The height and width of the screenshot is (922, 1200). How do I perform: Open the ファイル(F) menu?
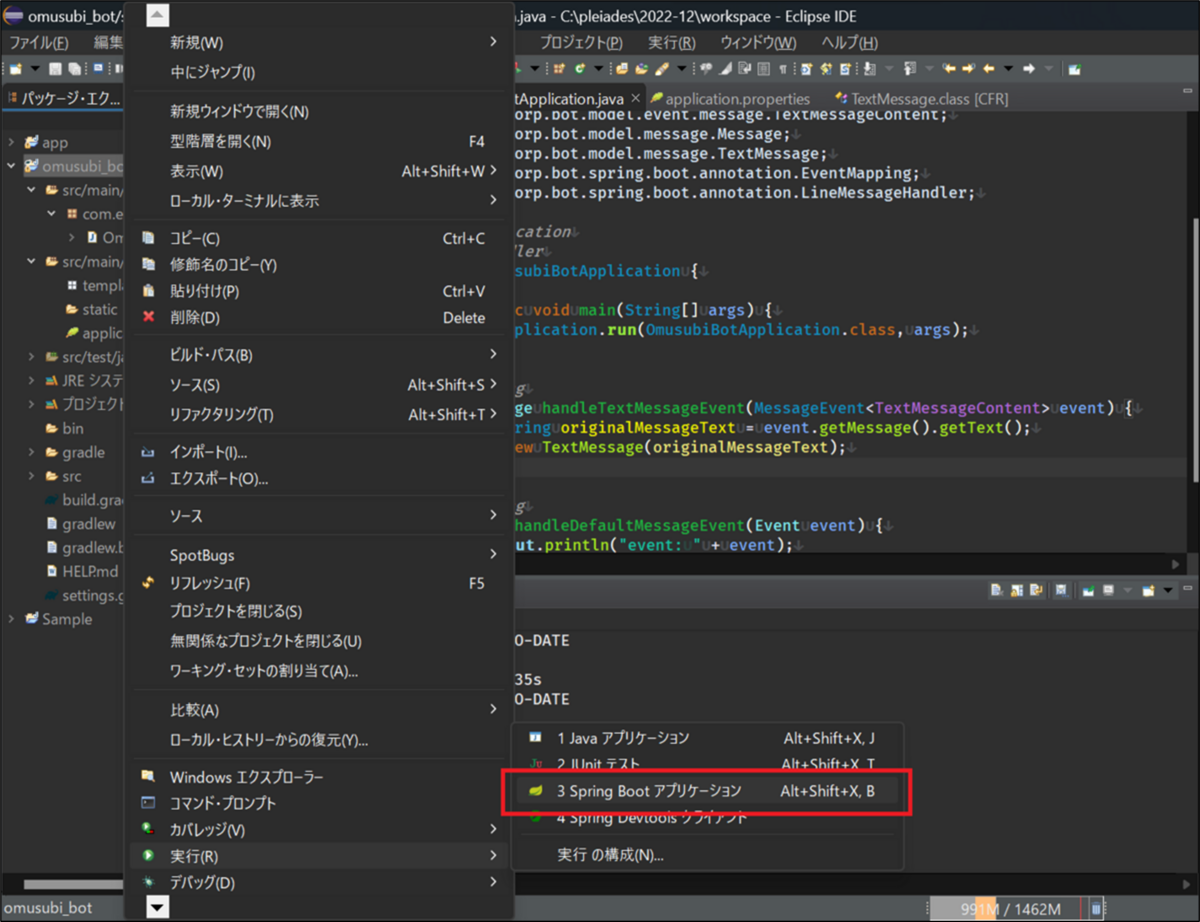38,42
